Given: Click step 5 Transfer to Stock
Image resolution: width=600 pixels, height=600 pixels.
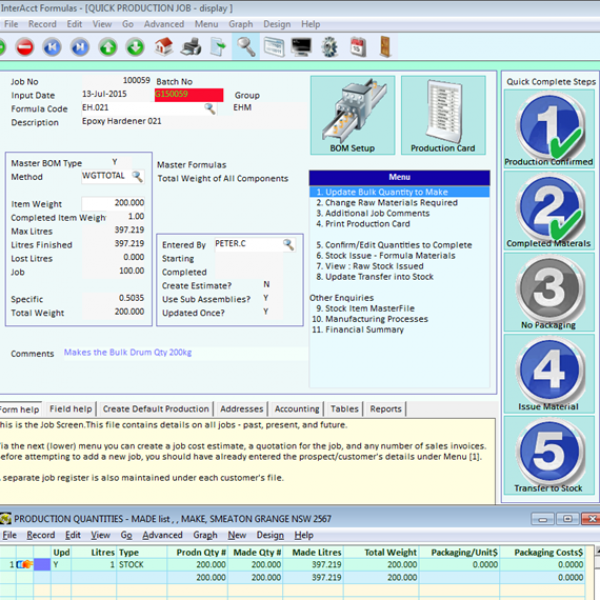Looking at the screenshot, I should (549, 456).
